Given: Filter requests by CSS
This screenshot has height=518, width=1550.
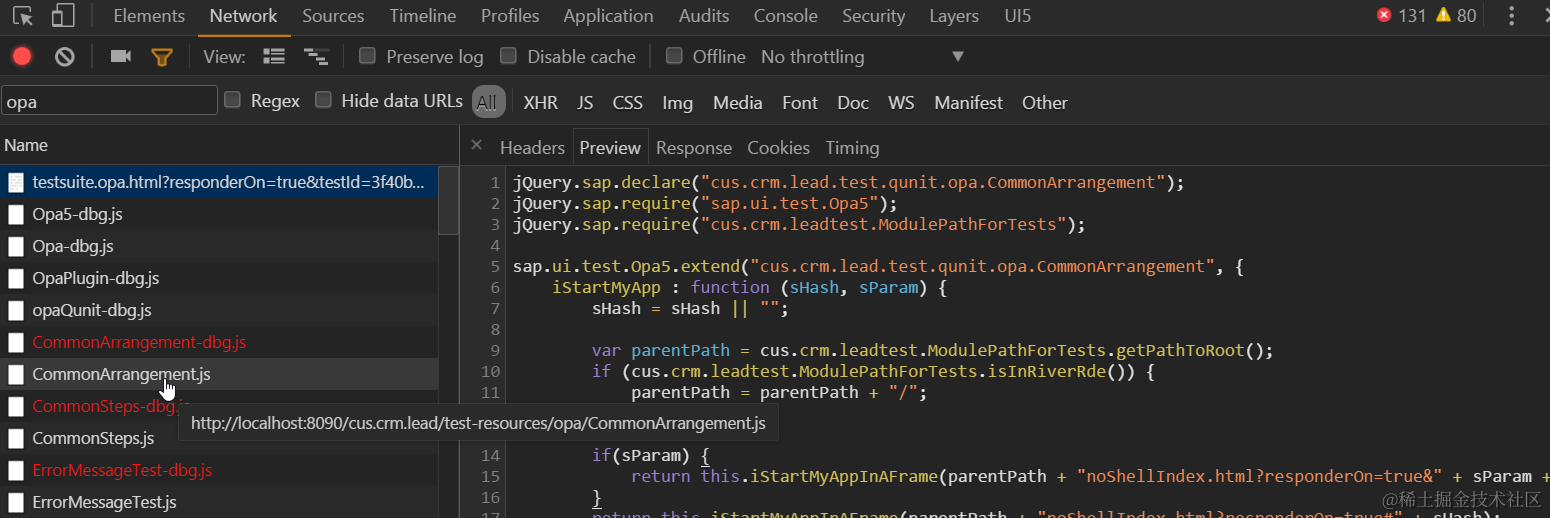Looking at the screenshot, I should pos(628,102).
